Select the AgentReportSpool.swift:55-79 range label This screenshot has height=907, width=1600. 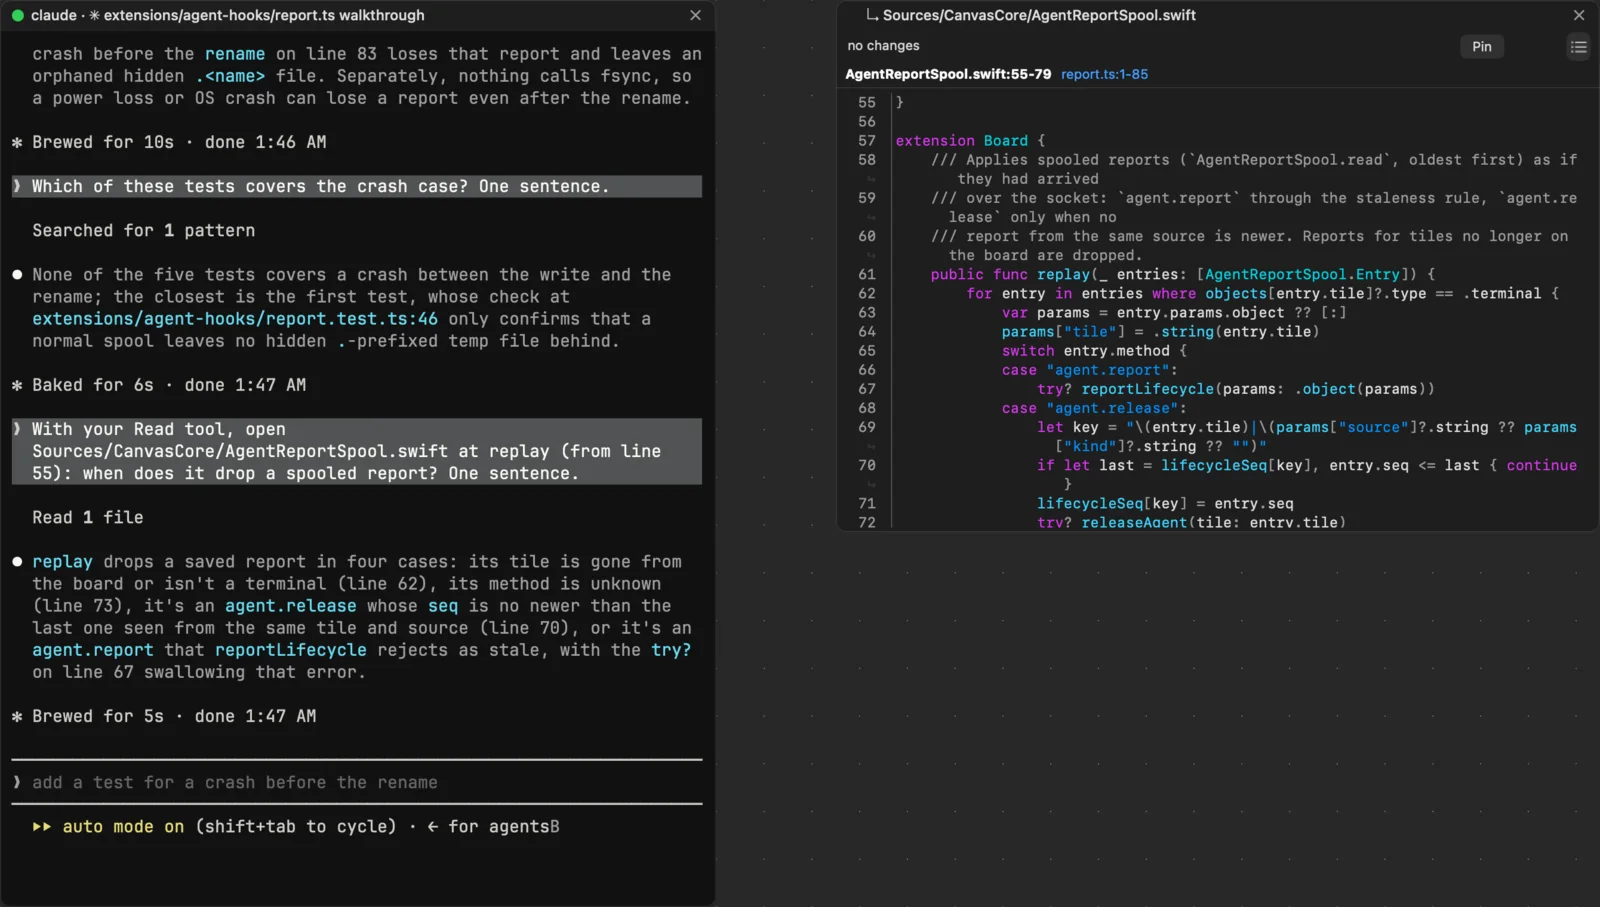tap(948, 75)
